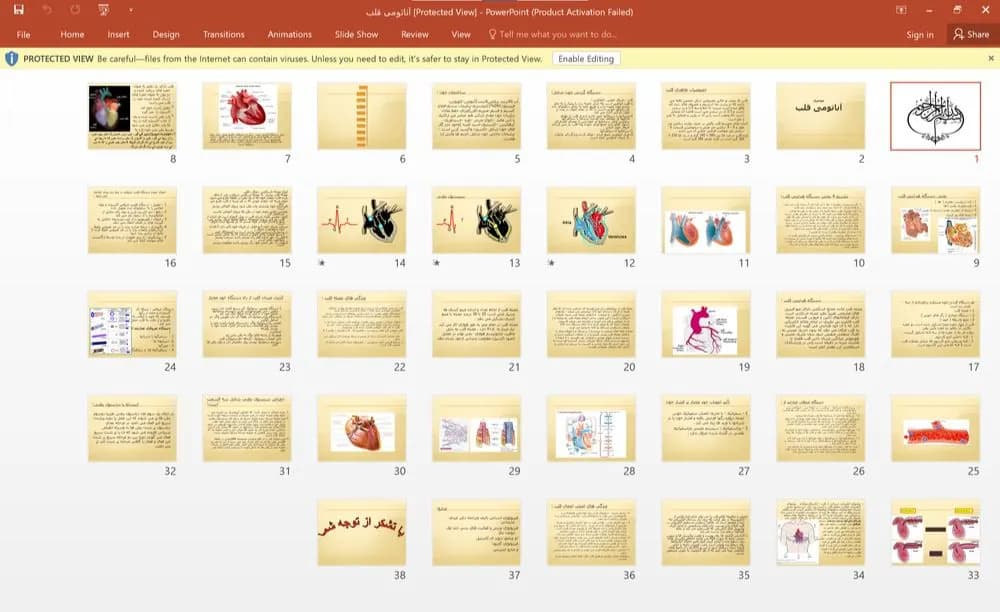Open the Slide Show tab
The height and width of the screenshot is (612, 1000).
click(357, 34)
